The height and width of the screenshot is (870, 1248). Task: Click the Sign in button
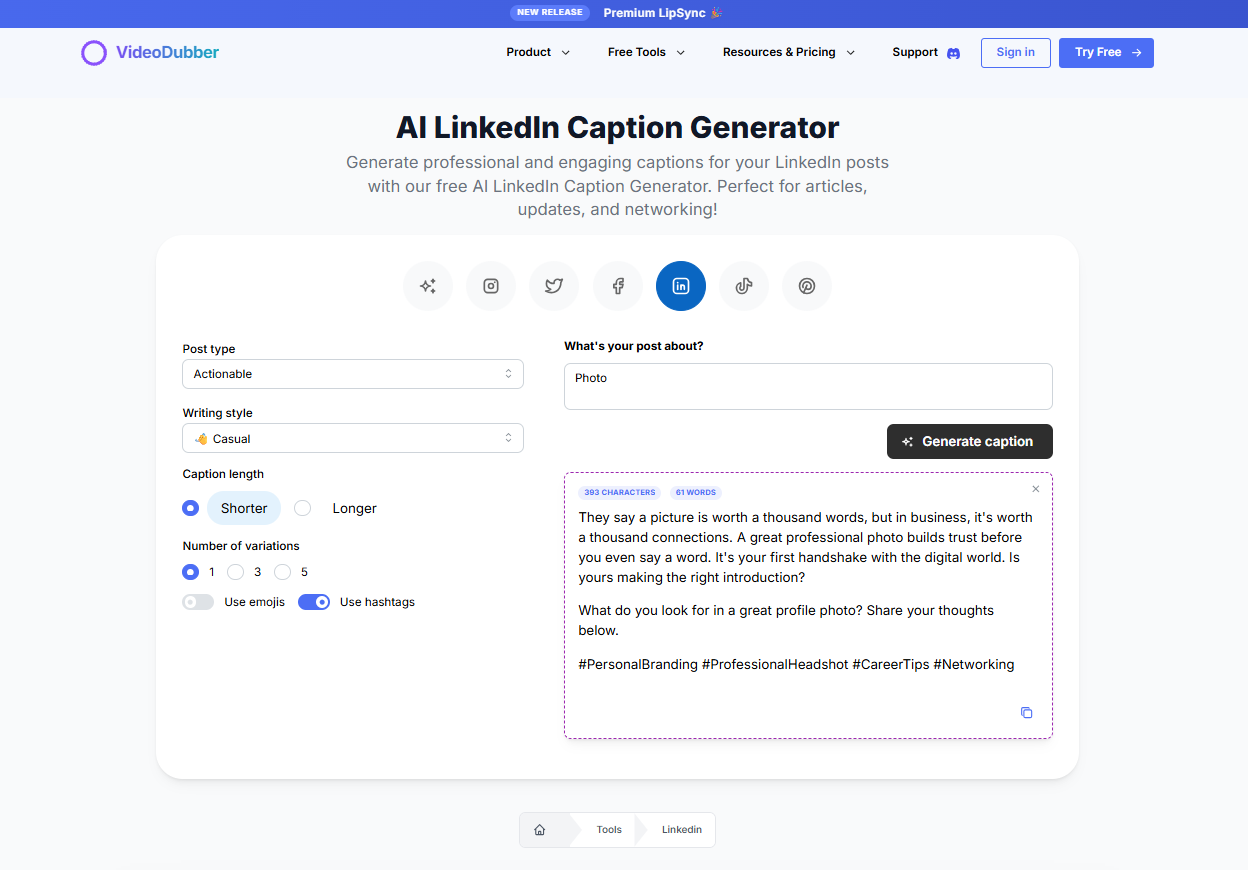tap(1015, 53)
